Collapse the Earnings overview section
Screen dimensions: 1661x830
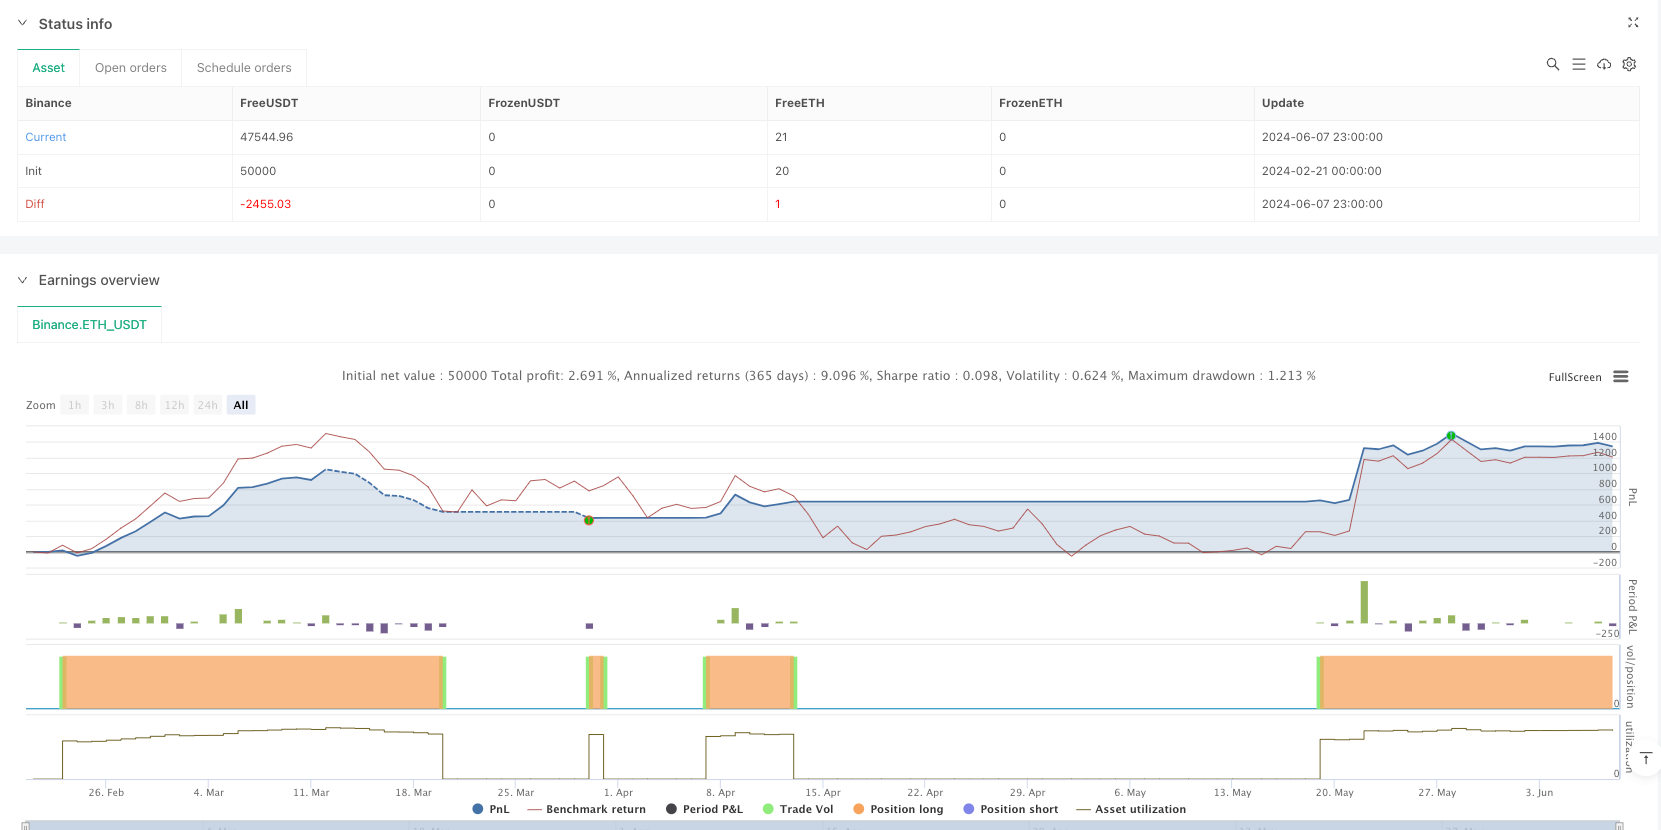pos(23,280)
